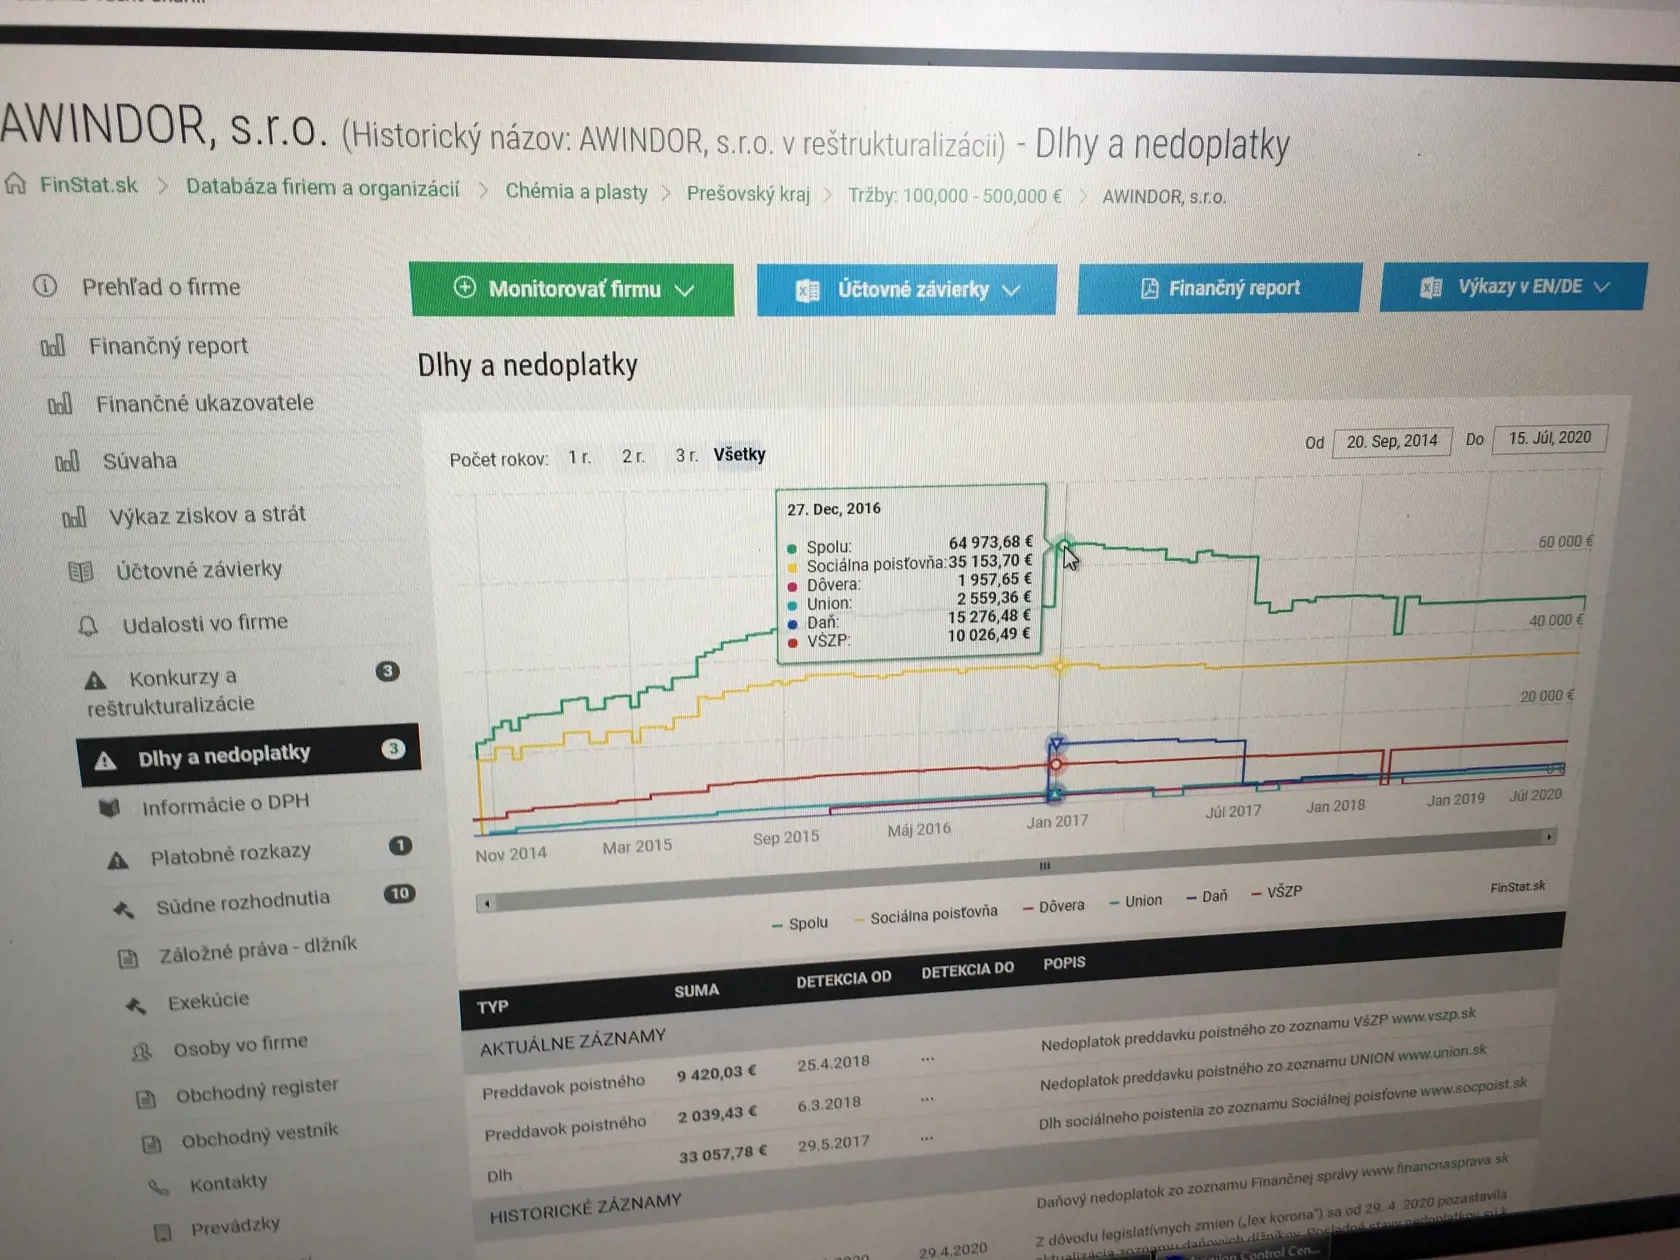
Task: Expand Účtovné závierky dropdown arrow
Action: click(x=1011, y=290)
